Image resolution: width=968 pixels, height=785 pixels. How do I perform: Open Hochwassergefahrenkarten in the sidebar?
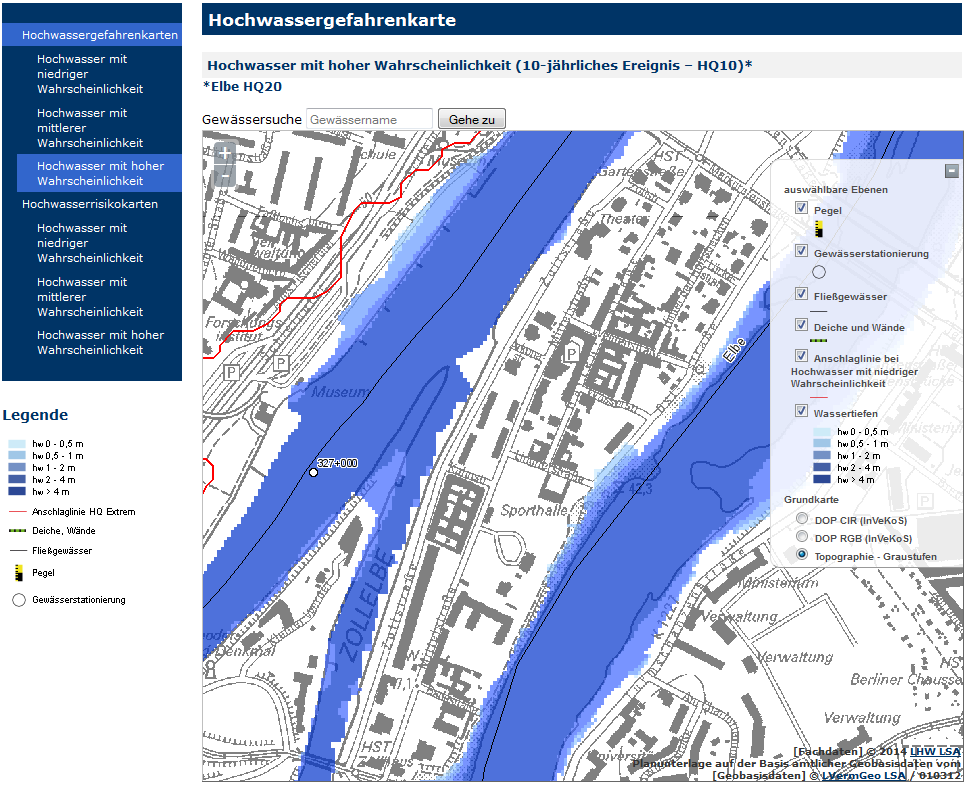100,35
